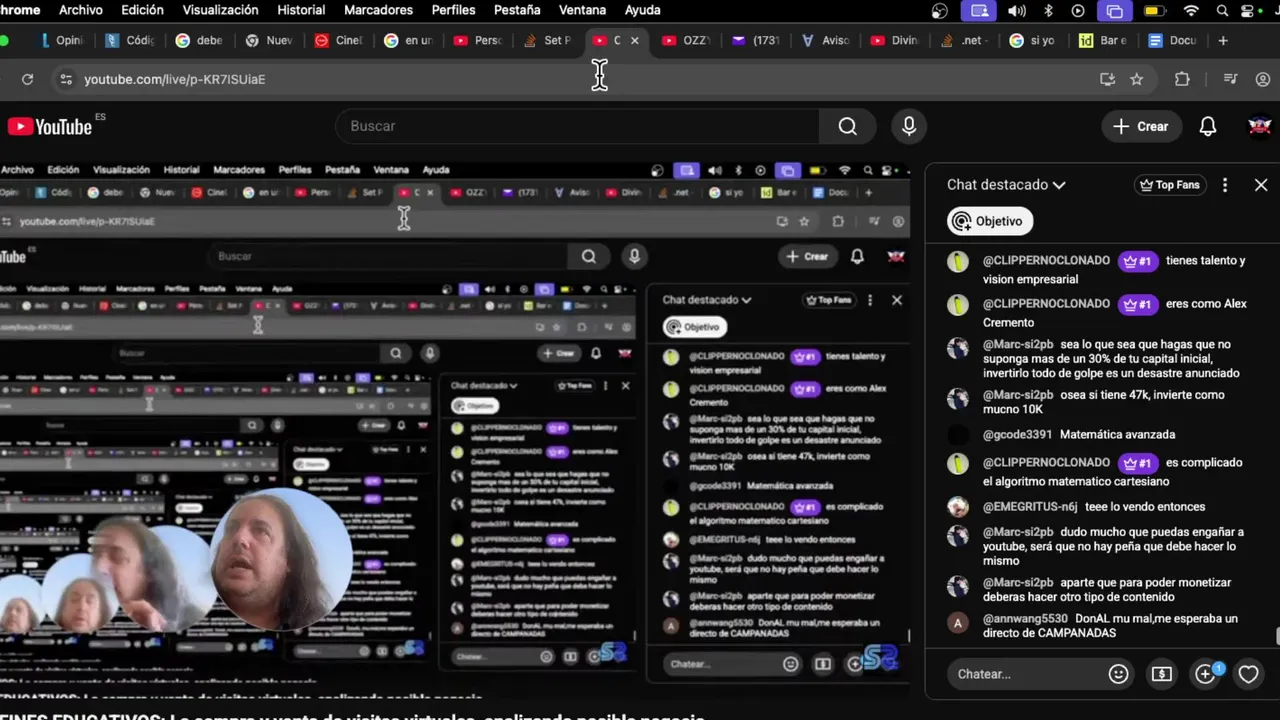Reload the current page
The width and height of the screenshot is (1280, 720).
pos(27,79)
